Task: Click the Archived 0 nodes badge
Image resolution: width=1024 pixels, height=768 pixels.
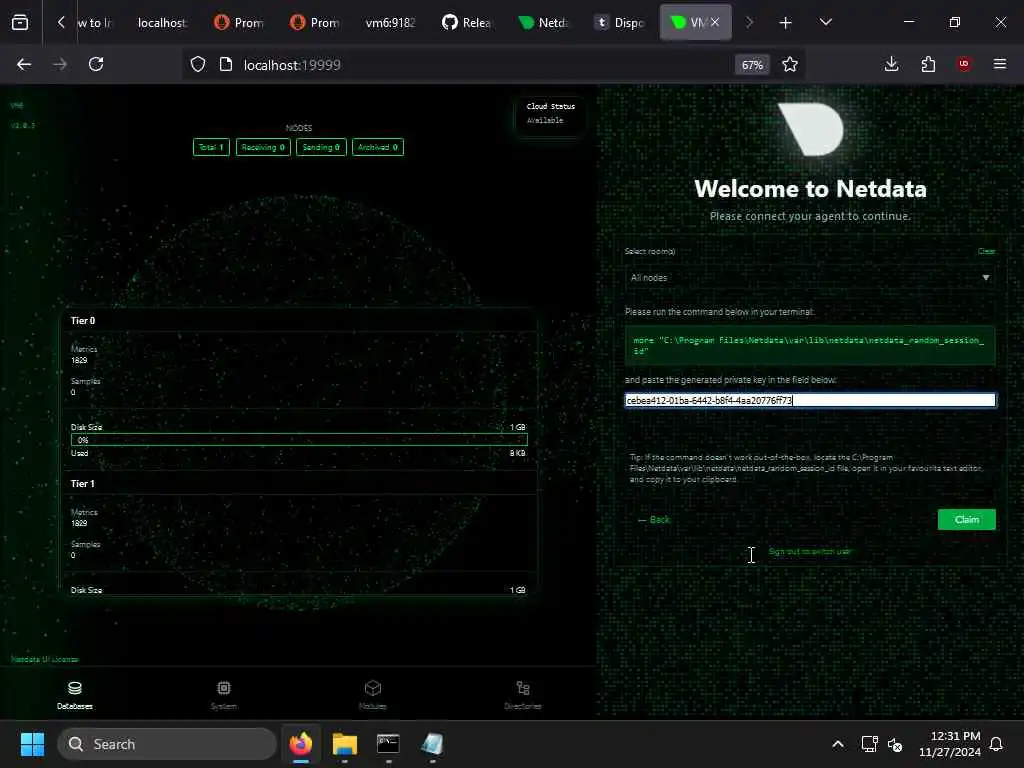Action: point(377,148)
